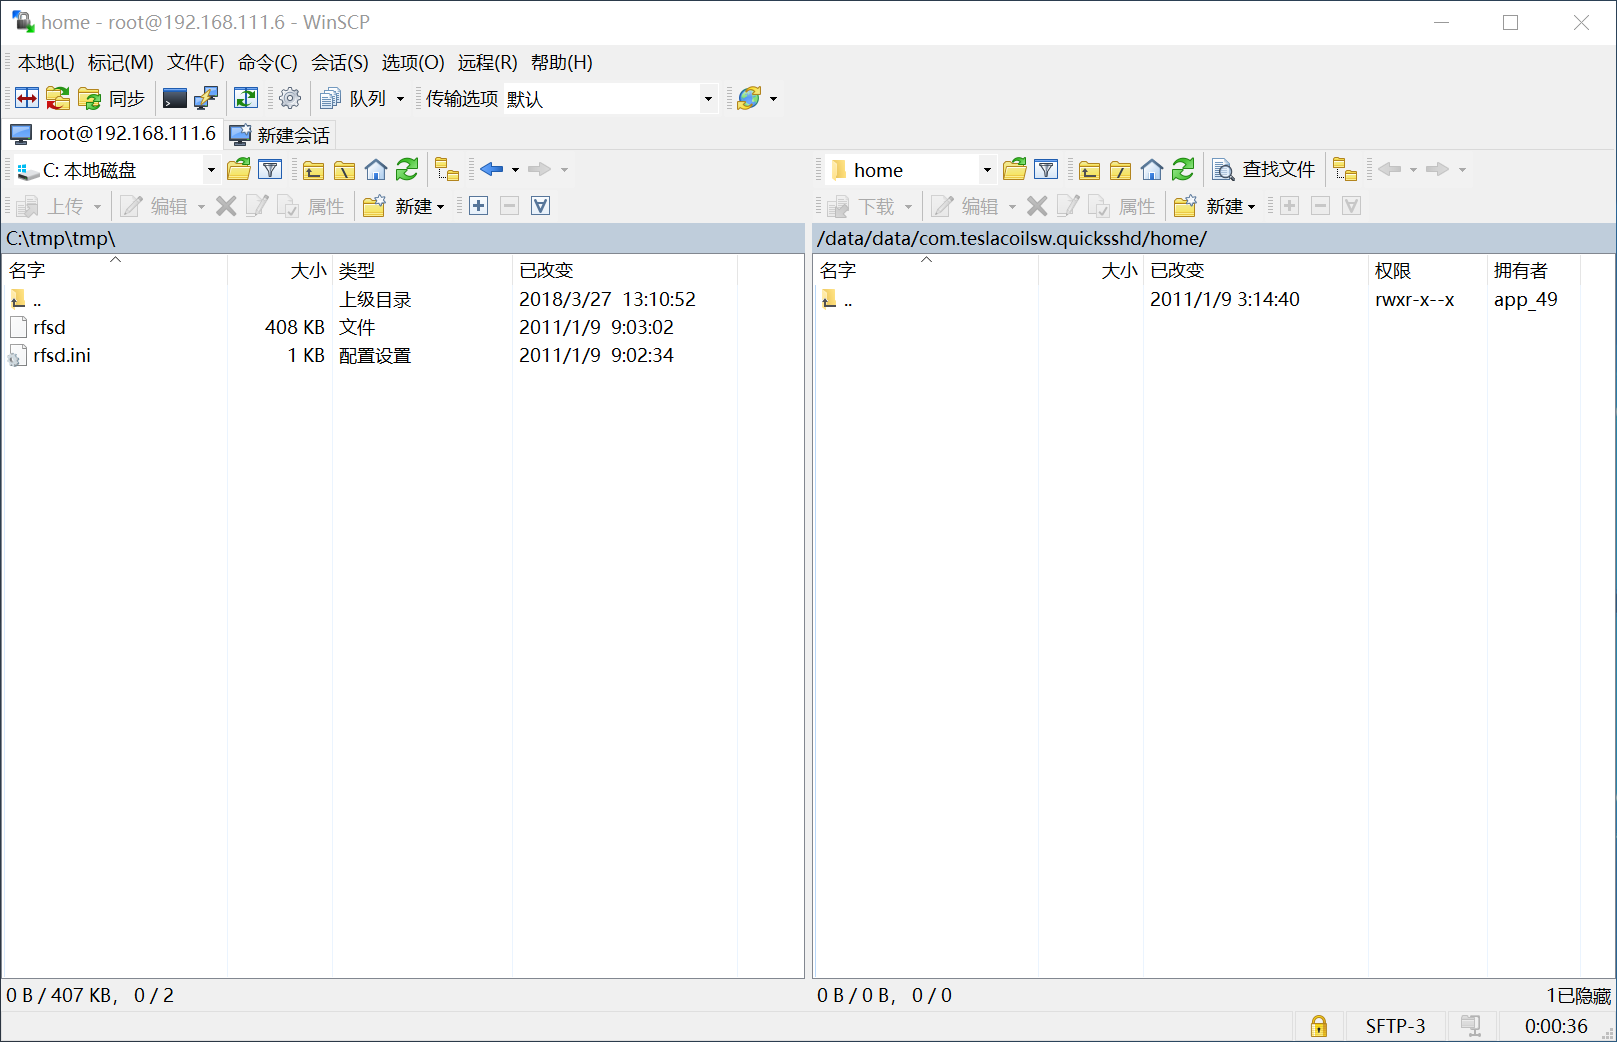The width and height of the screenshot is (1617, 1042).
Task: Open the 远程(R) menu
Action: (x=488, y=63)
